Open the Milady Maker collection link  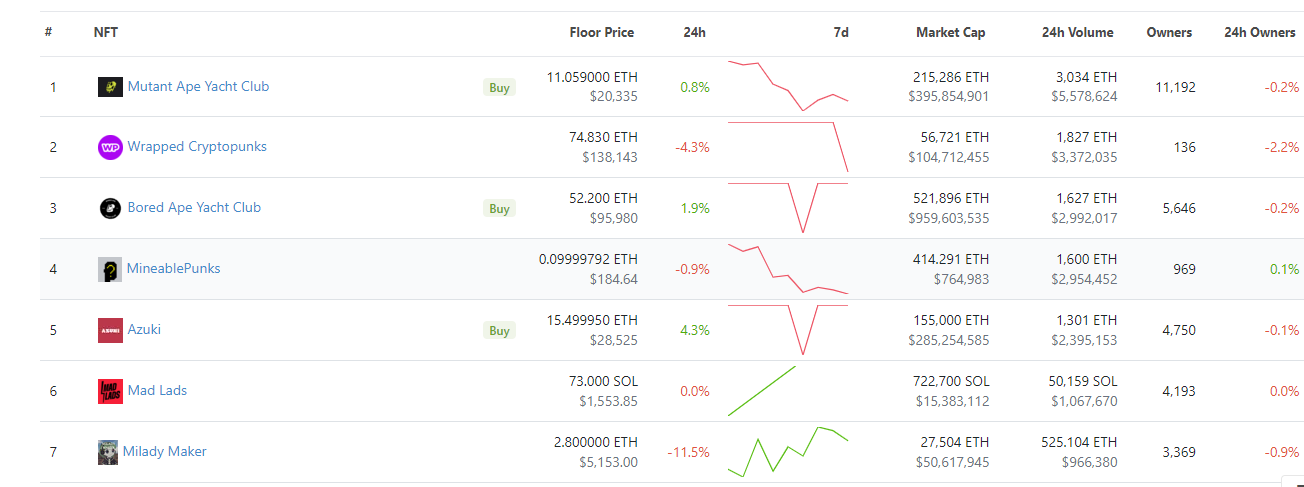click(x=165, y=451)
